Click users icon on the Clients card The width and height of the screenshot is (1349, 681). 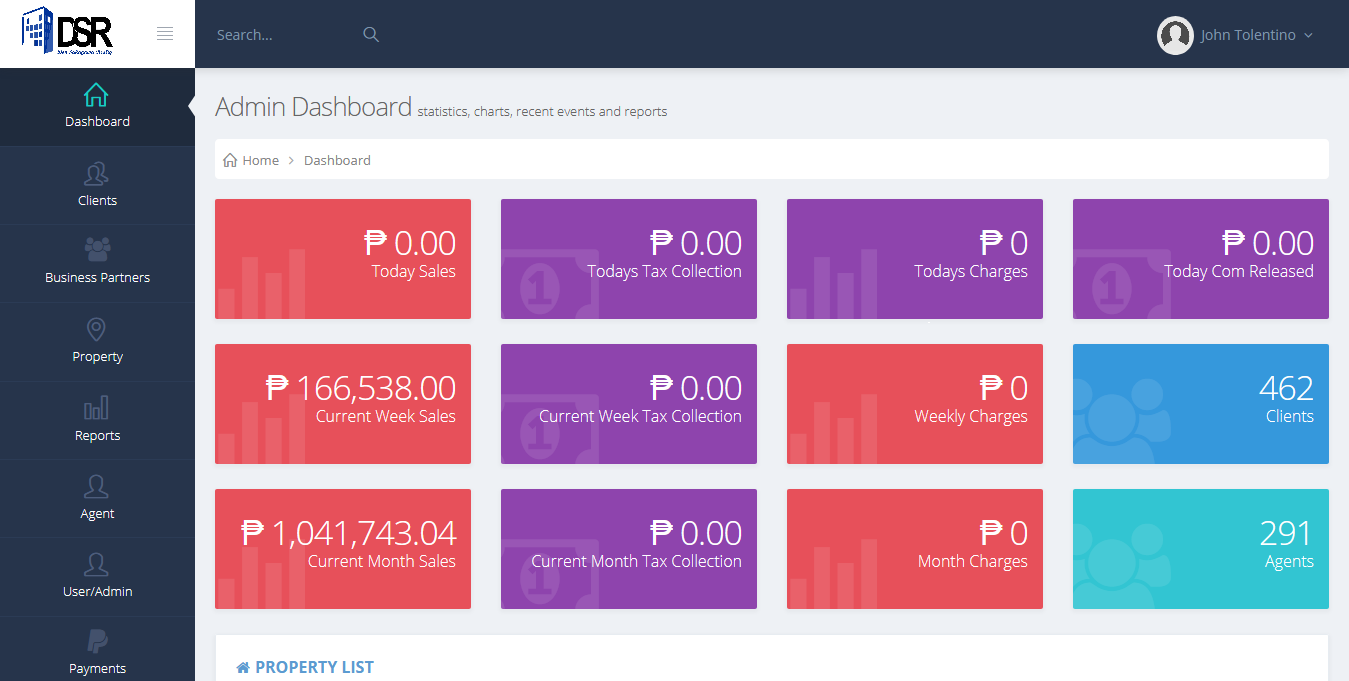click(1123, 423)
